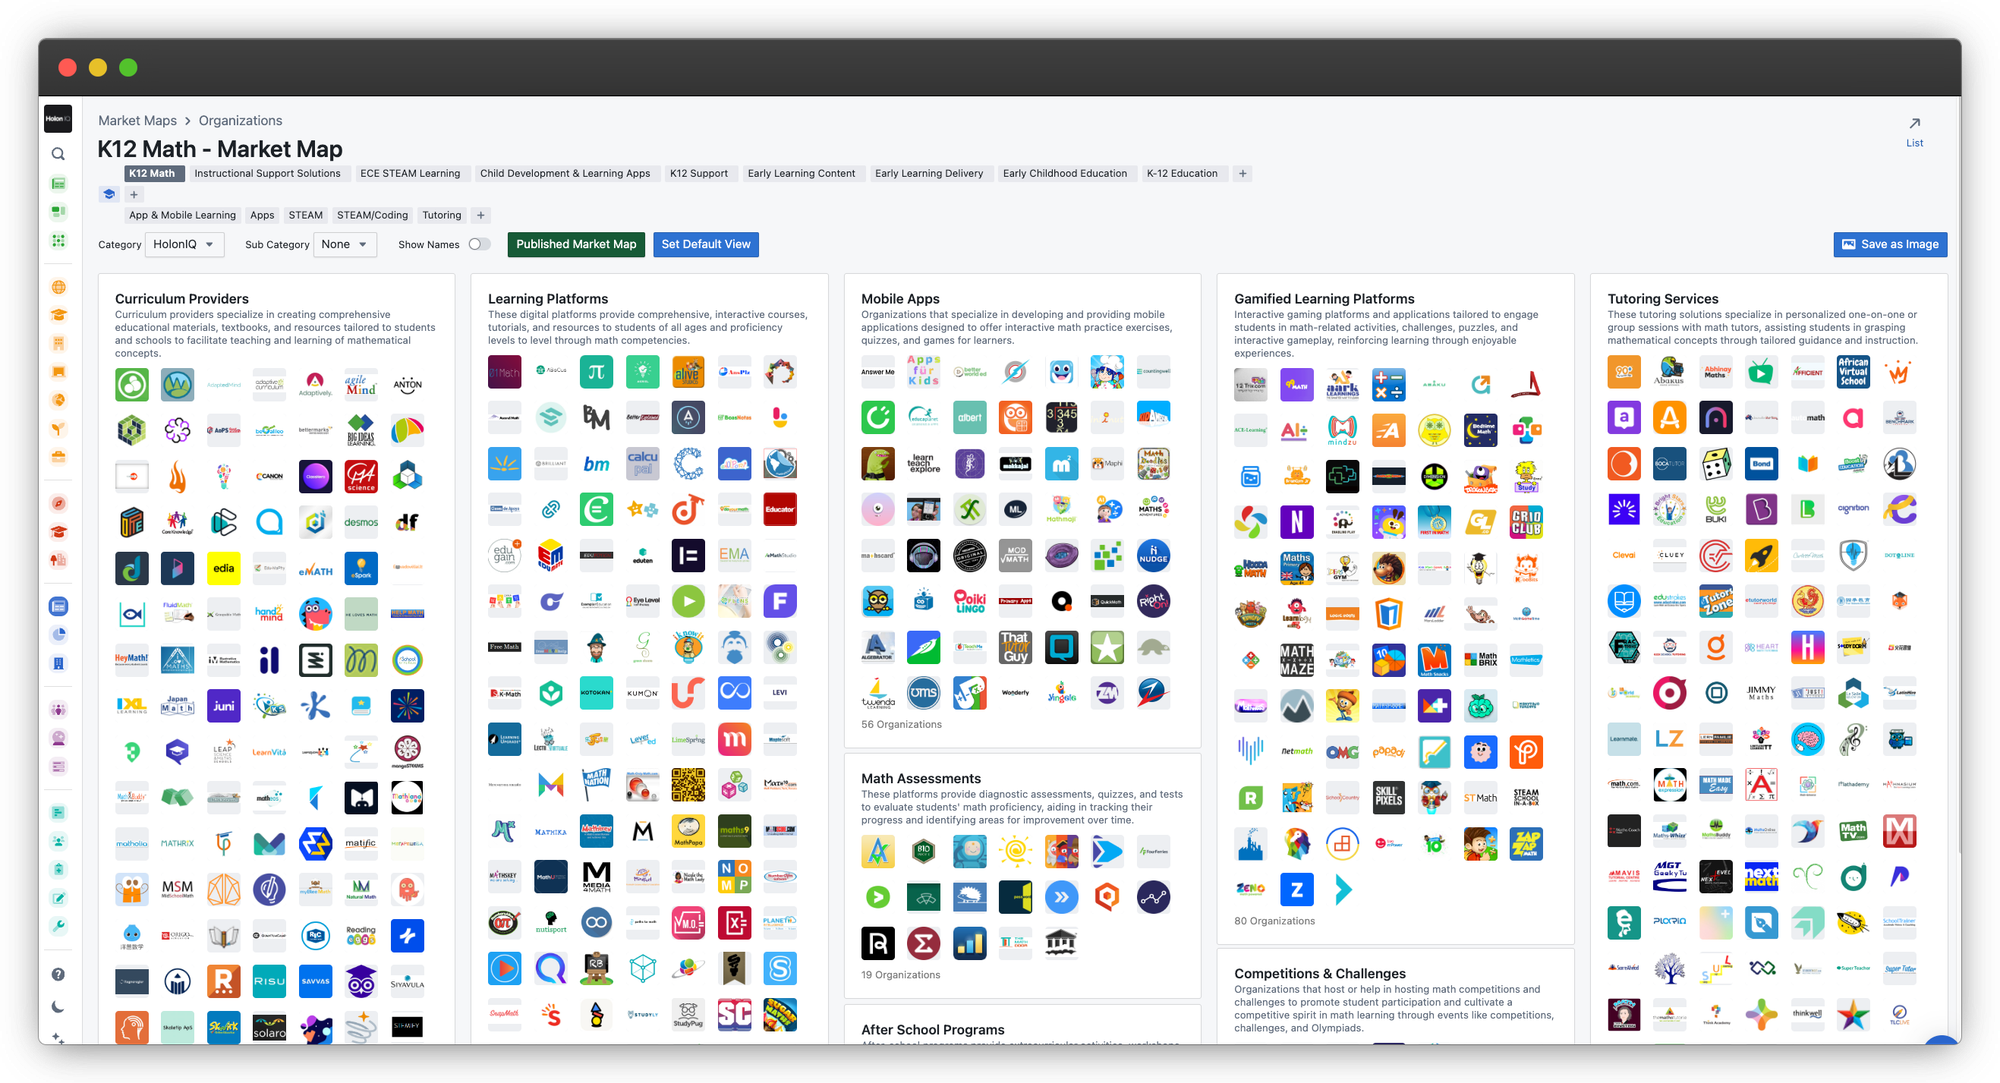The height and width of the screenshot is (1083, 2000).
Task: Open the orange globe sidebar icon
Action: (58, 287)
